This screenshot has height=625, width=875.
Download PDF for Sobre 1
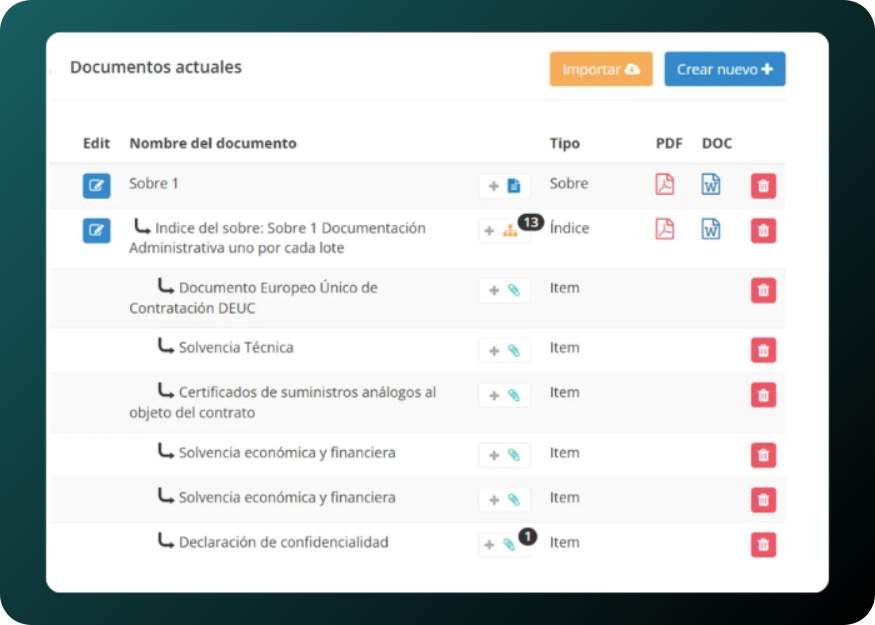[x=664, y=184]
